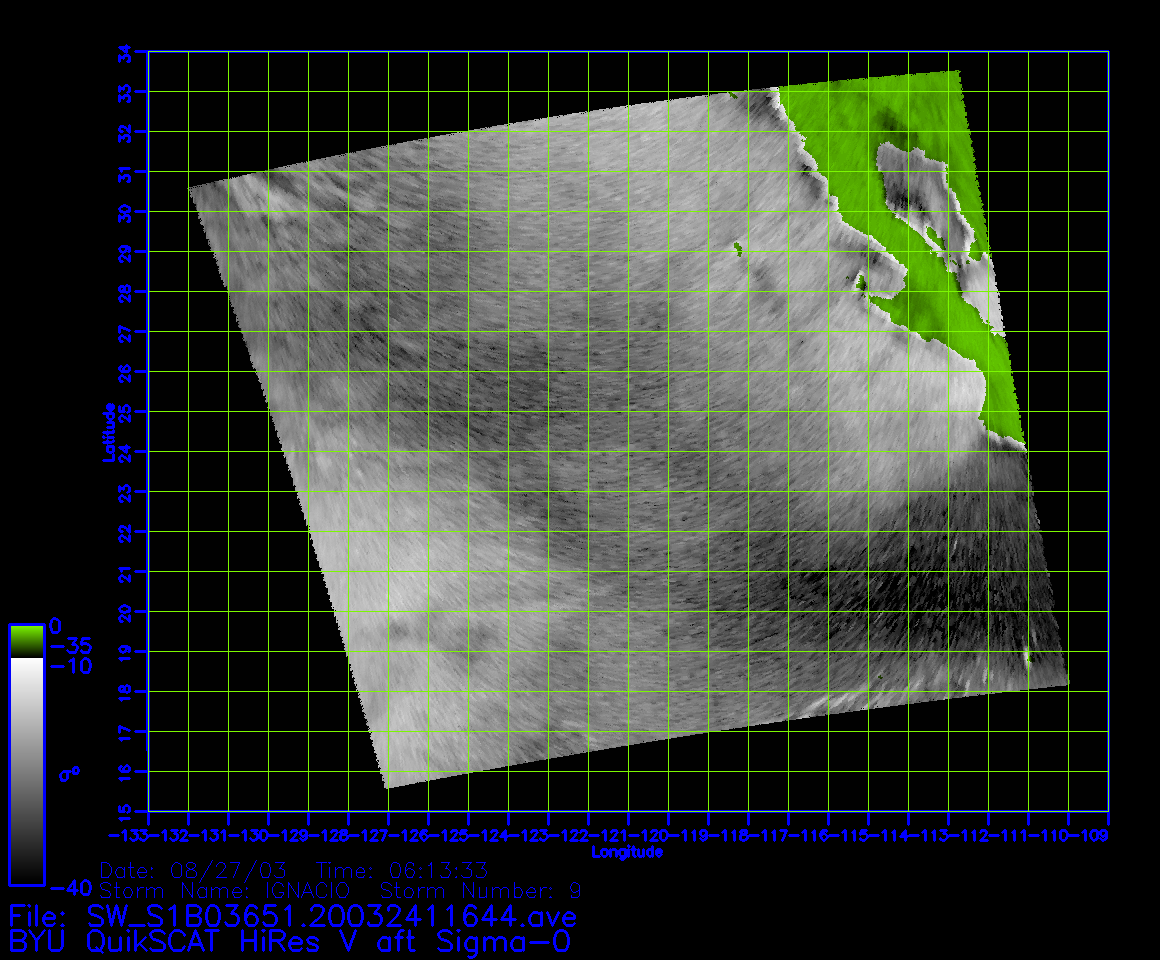Click the Latitude axis title
1160x960 pixels.
(x=106, y=432)
